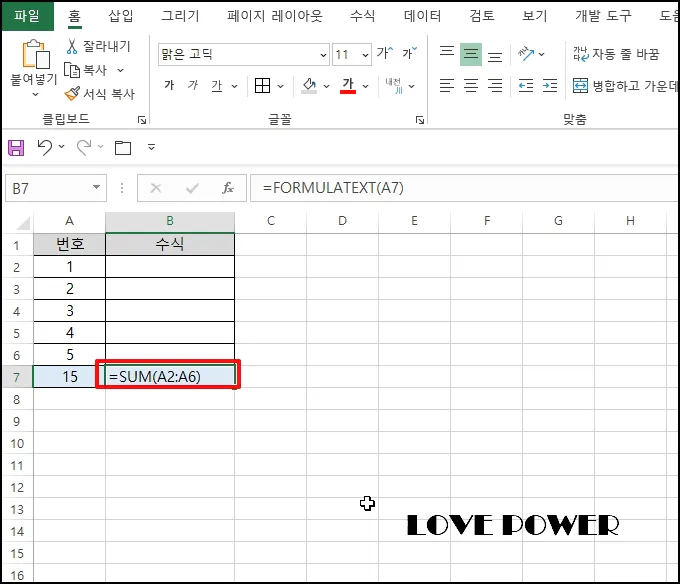Click cell B7 containing =SUM(A2:A6)

pos(170,376)
